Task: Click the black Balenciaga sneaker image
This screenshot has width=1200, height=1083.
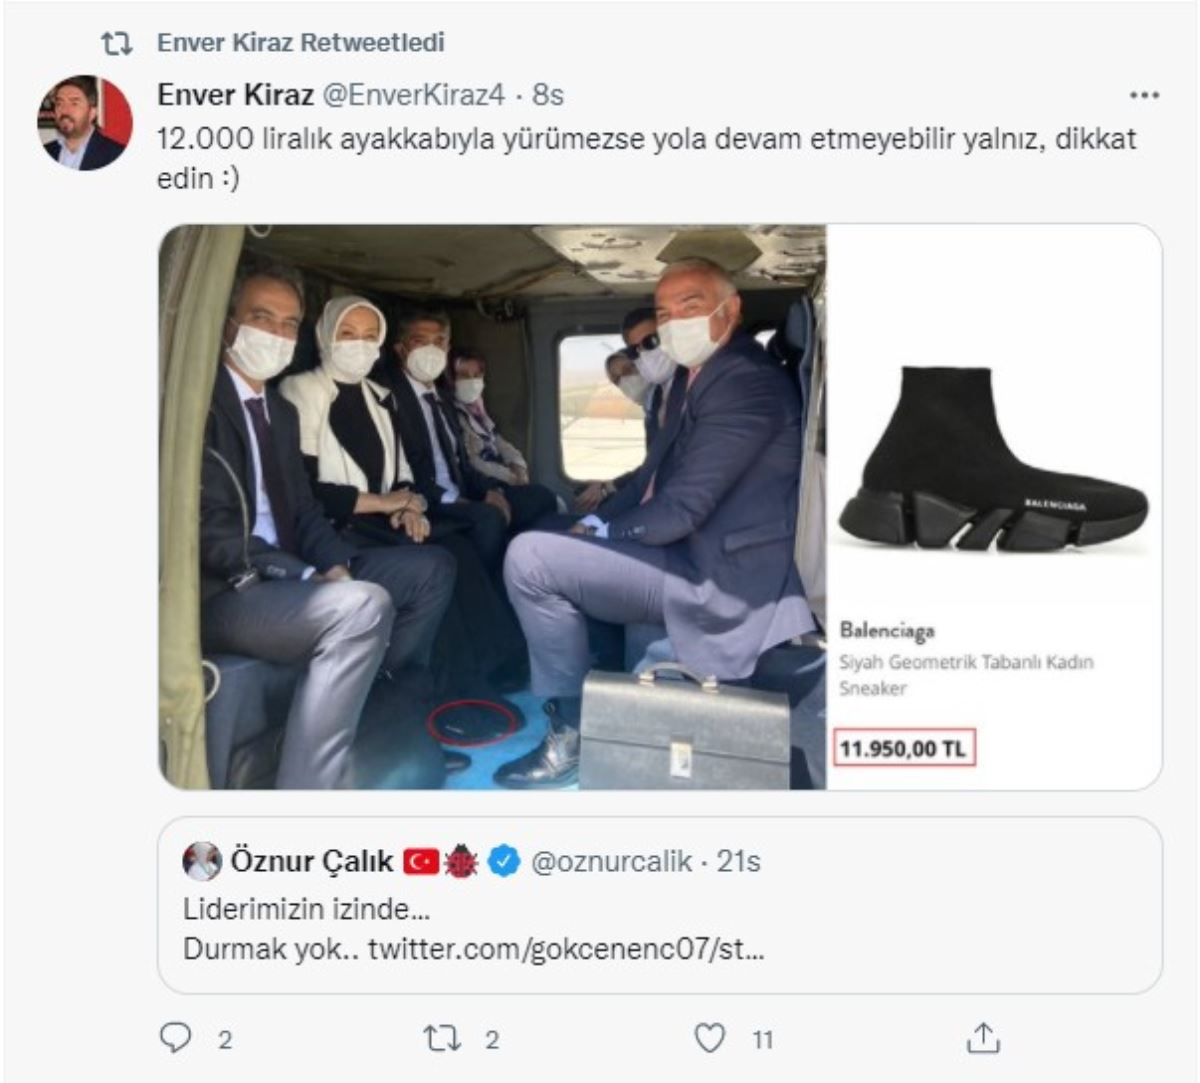Action: pyautogui.click(x=993, y=462)
